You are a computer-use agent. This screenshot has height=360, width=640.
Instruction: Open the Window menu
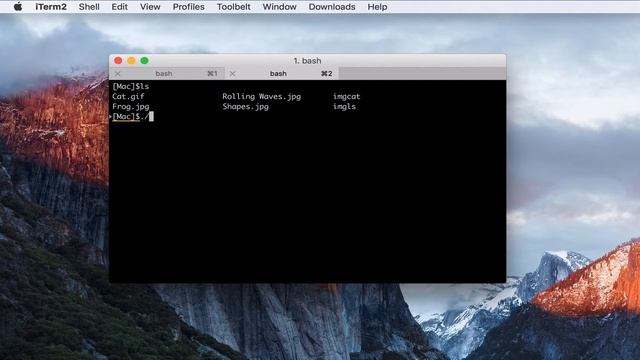pos(280,7)
